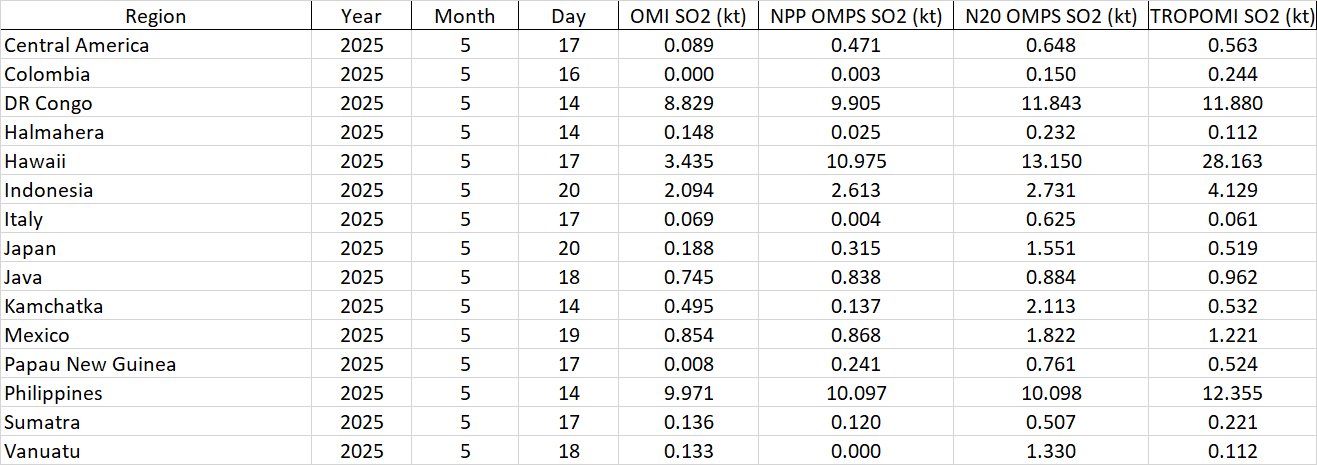Click the Region column header
The height and width of the screenshot is (465, 1317).
click(x=155, y=16)
